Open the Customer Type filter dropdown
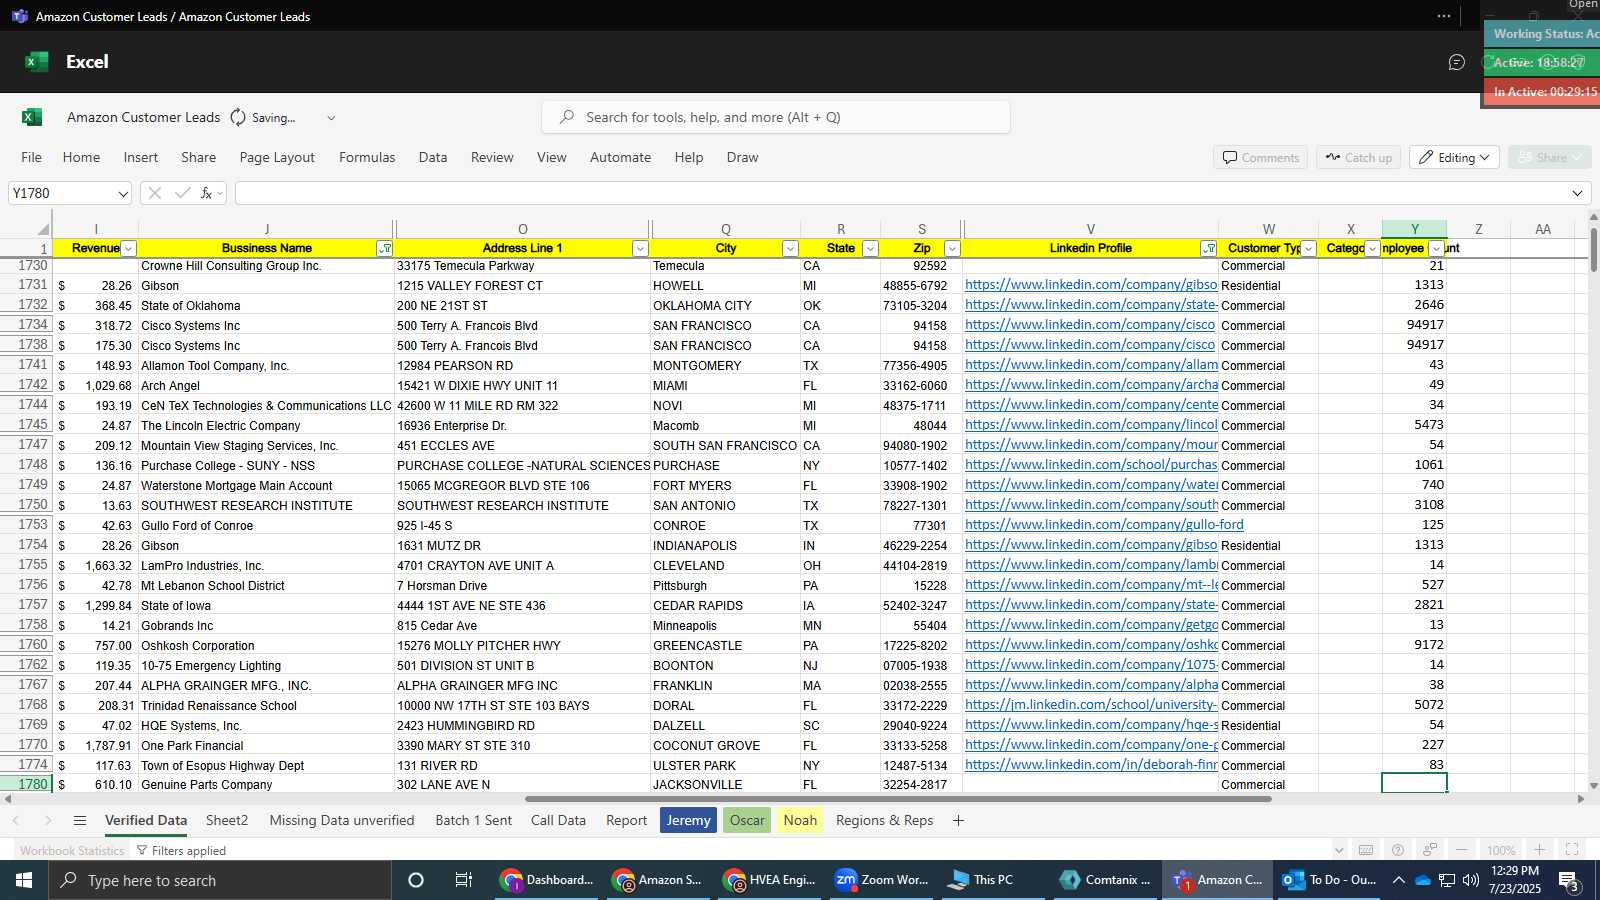Screen dimensions: 1600x900 (x=1308, y=248)
